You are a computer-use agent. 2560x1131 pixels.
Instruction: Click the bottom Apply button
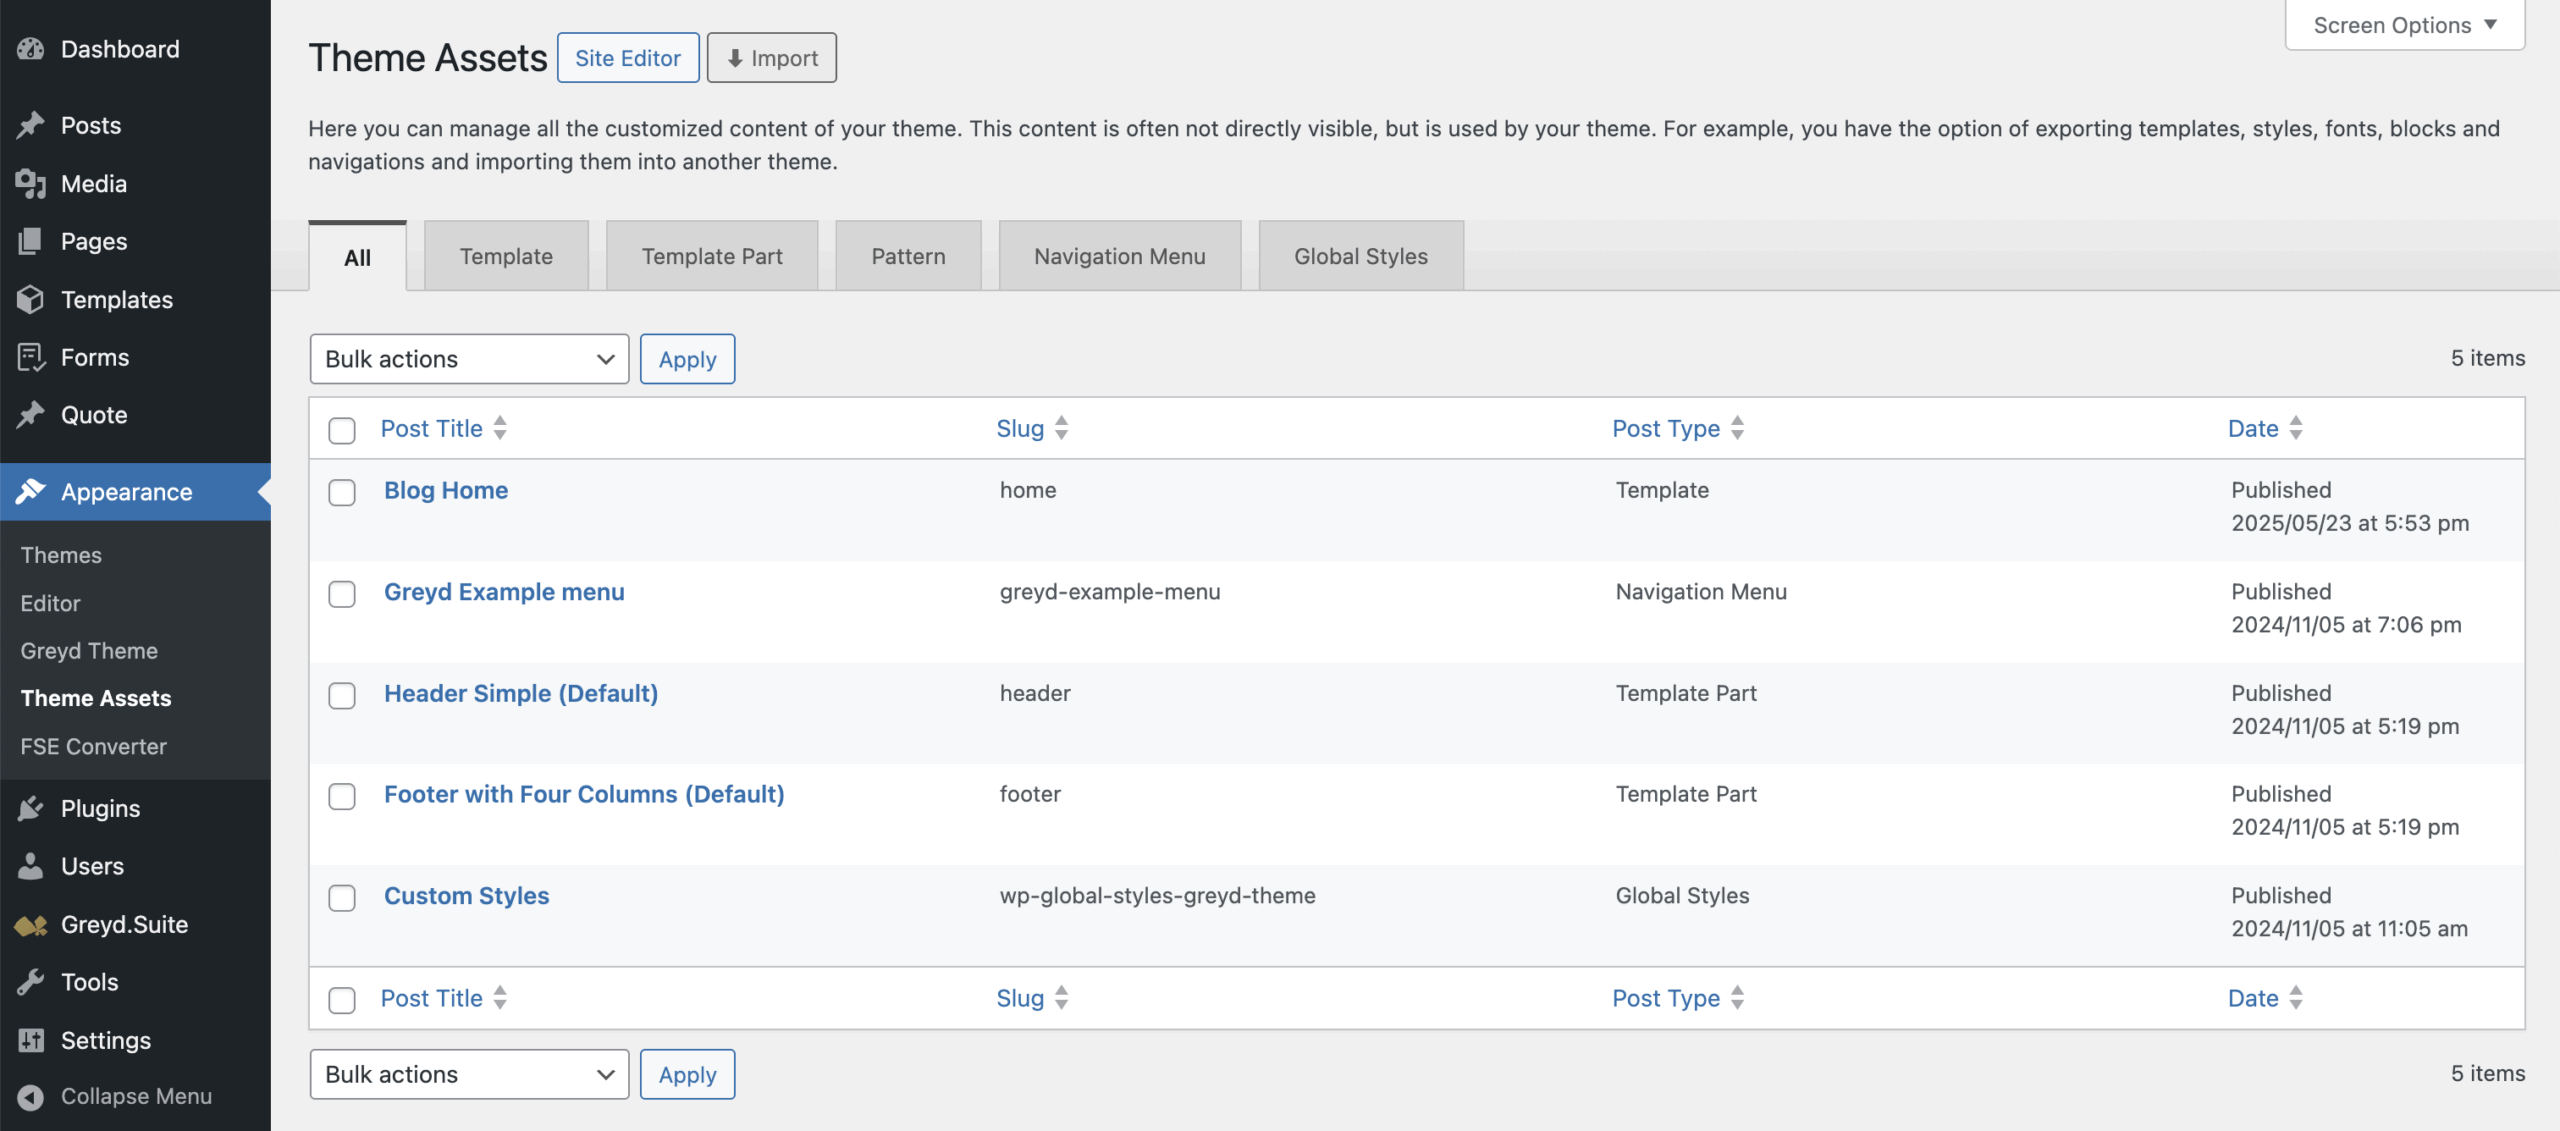(x=687, y=1074)
